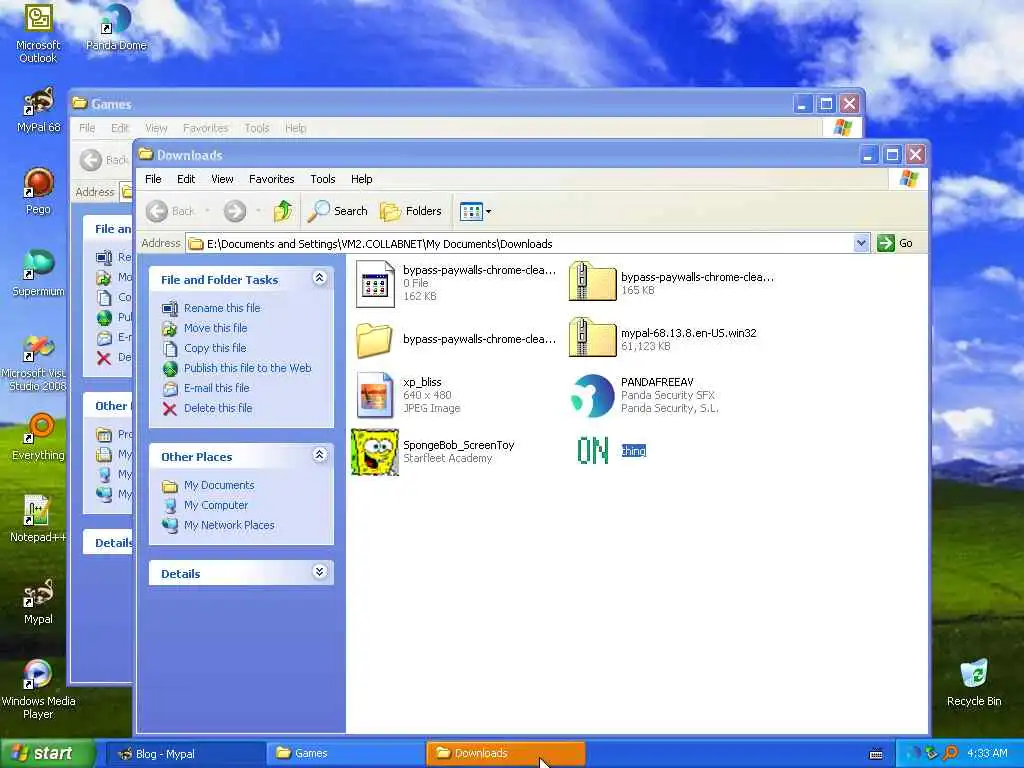The width and height of the screenshot is (1024, 768).
Task: Open Help menu in Downloads window
Action: coord(361,179)
